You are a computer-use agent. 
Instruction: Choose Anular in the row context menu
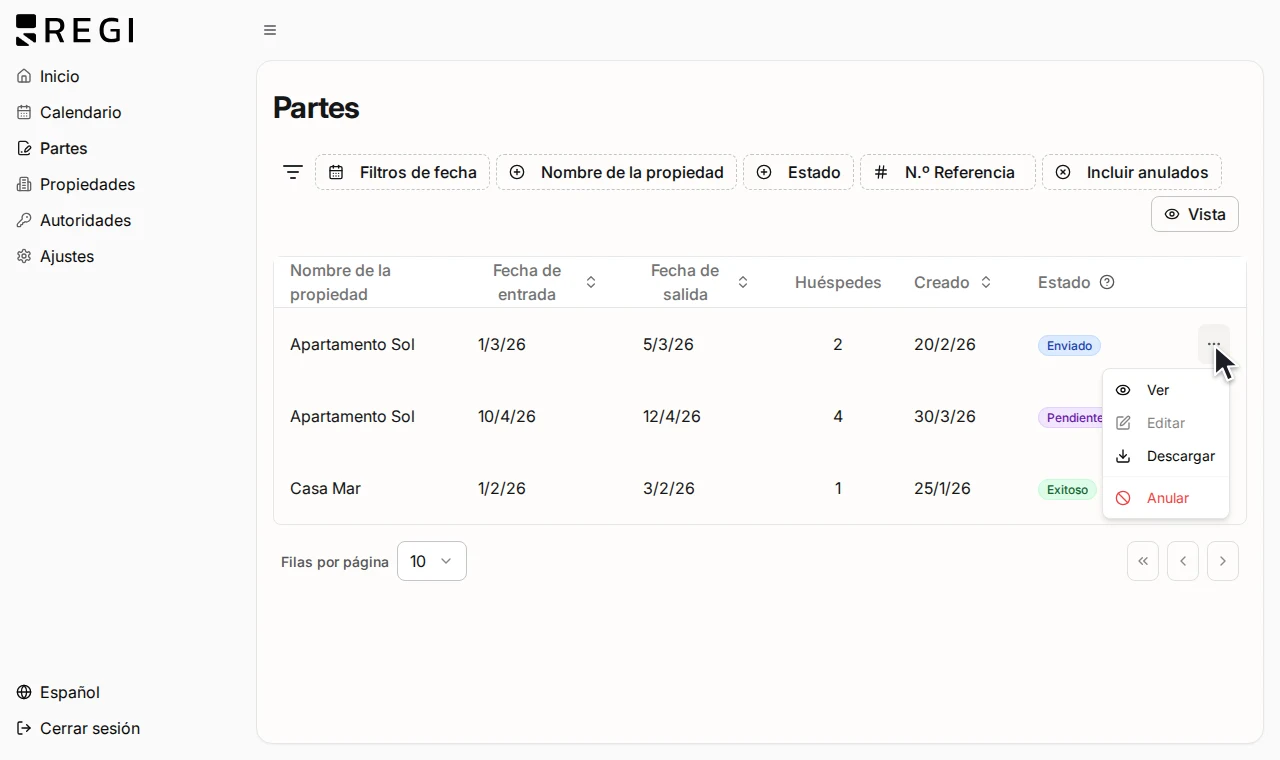(1166, 498)
